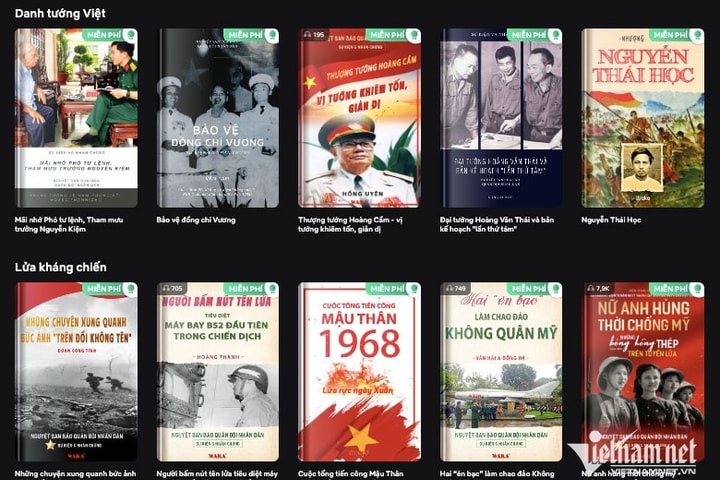
Task: Click the 195 listens headphone counter
Action: pos(314,34)
